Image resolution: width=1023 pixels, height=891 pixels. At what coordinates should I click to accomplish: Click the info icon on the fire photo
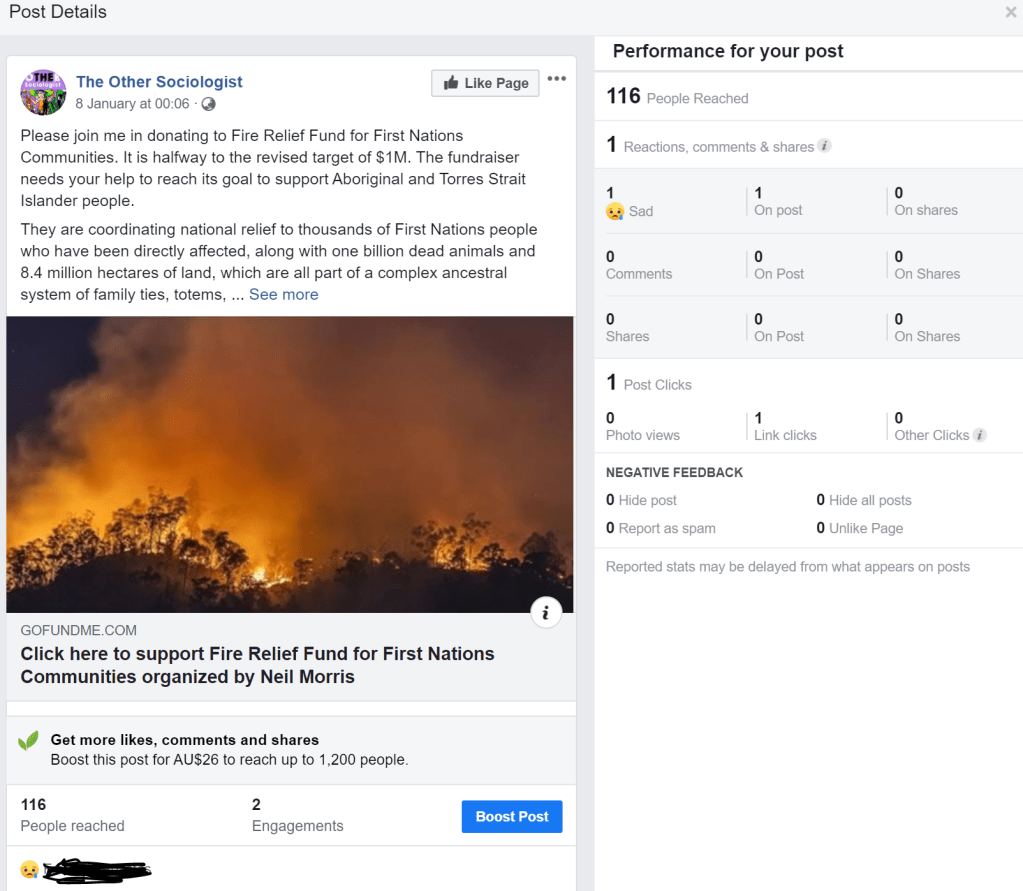[x=546, y=611]
